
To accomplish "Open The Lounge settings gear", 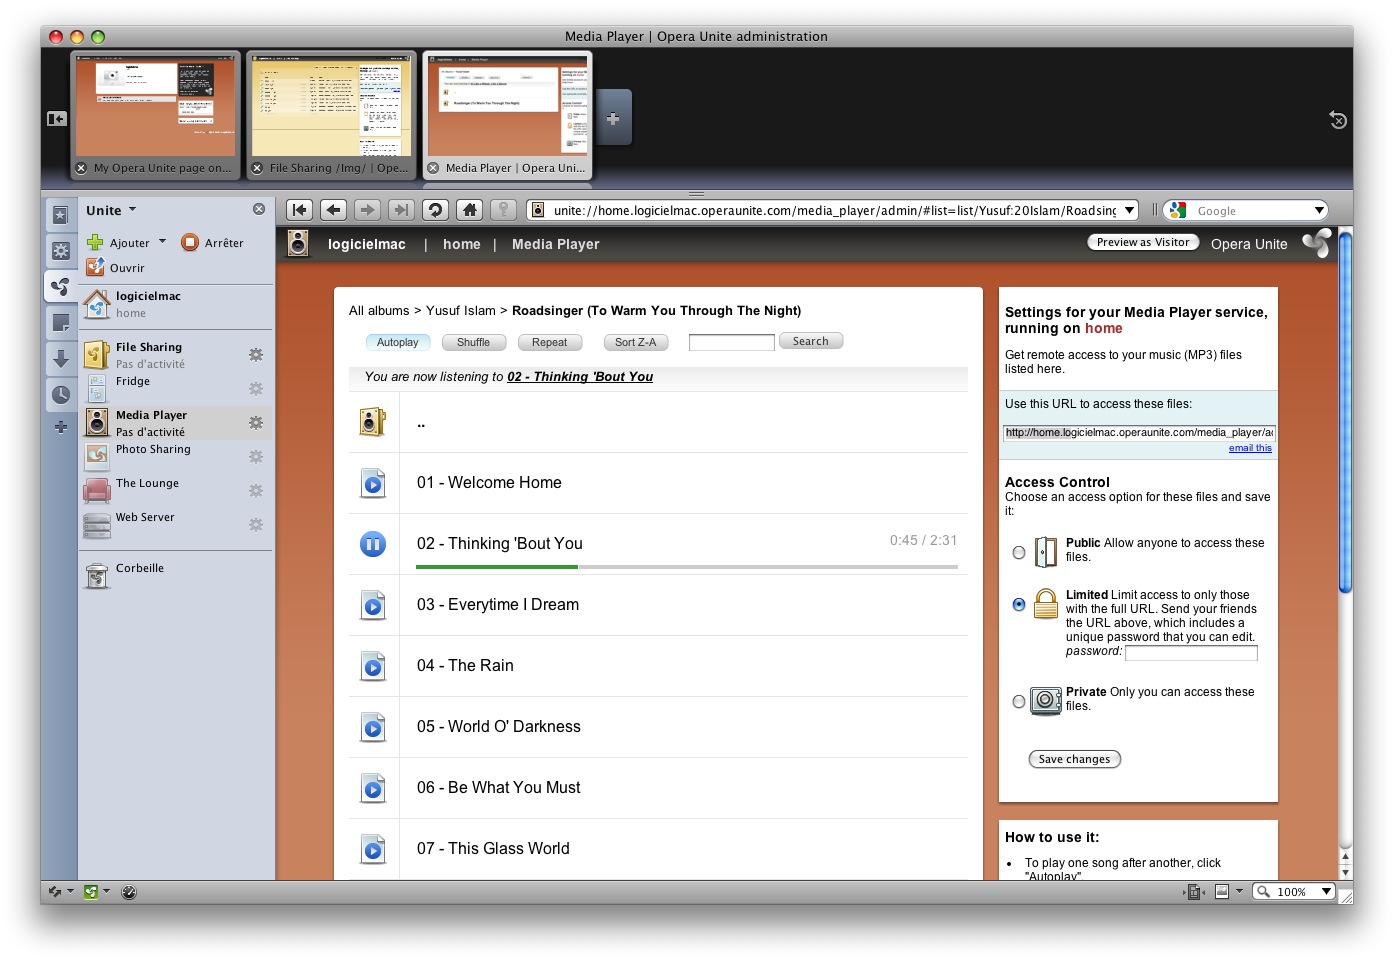I will (256, 491).
